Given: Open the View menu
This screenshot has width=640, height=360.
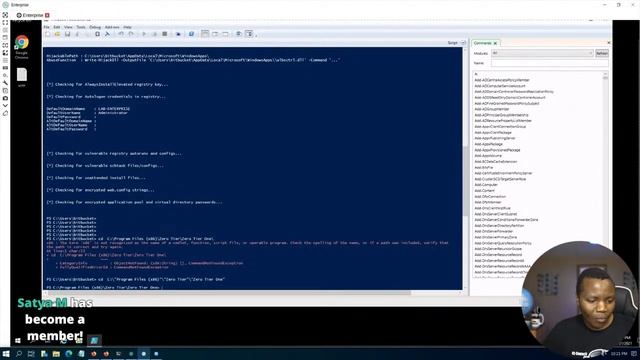Looking at the screenshot, I should 68,27.
